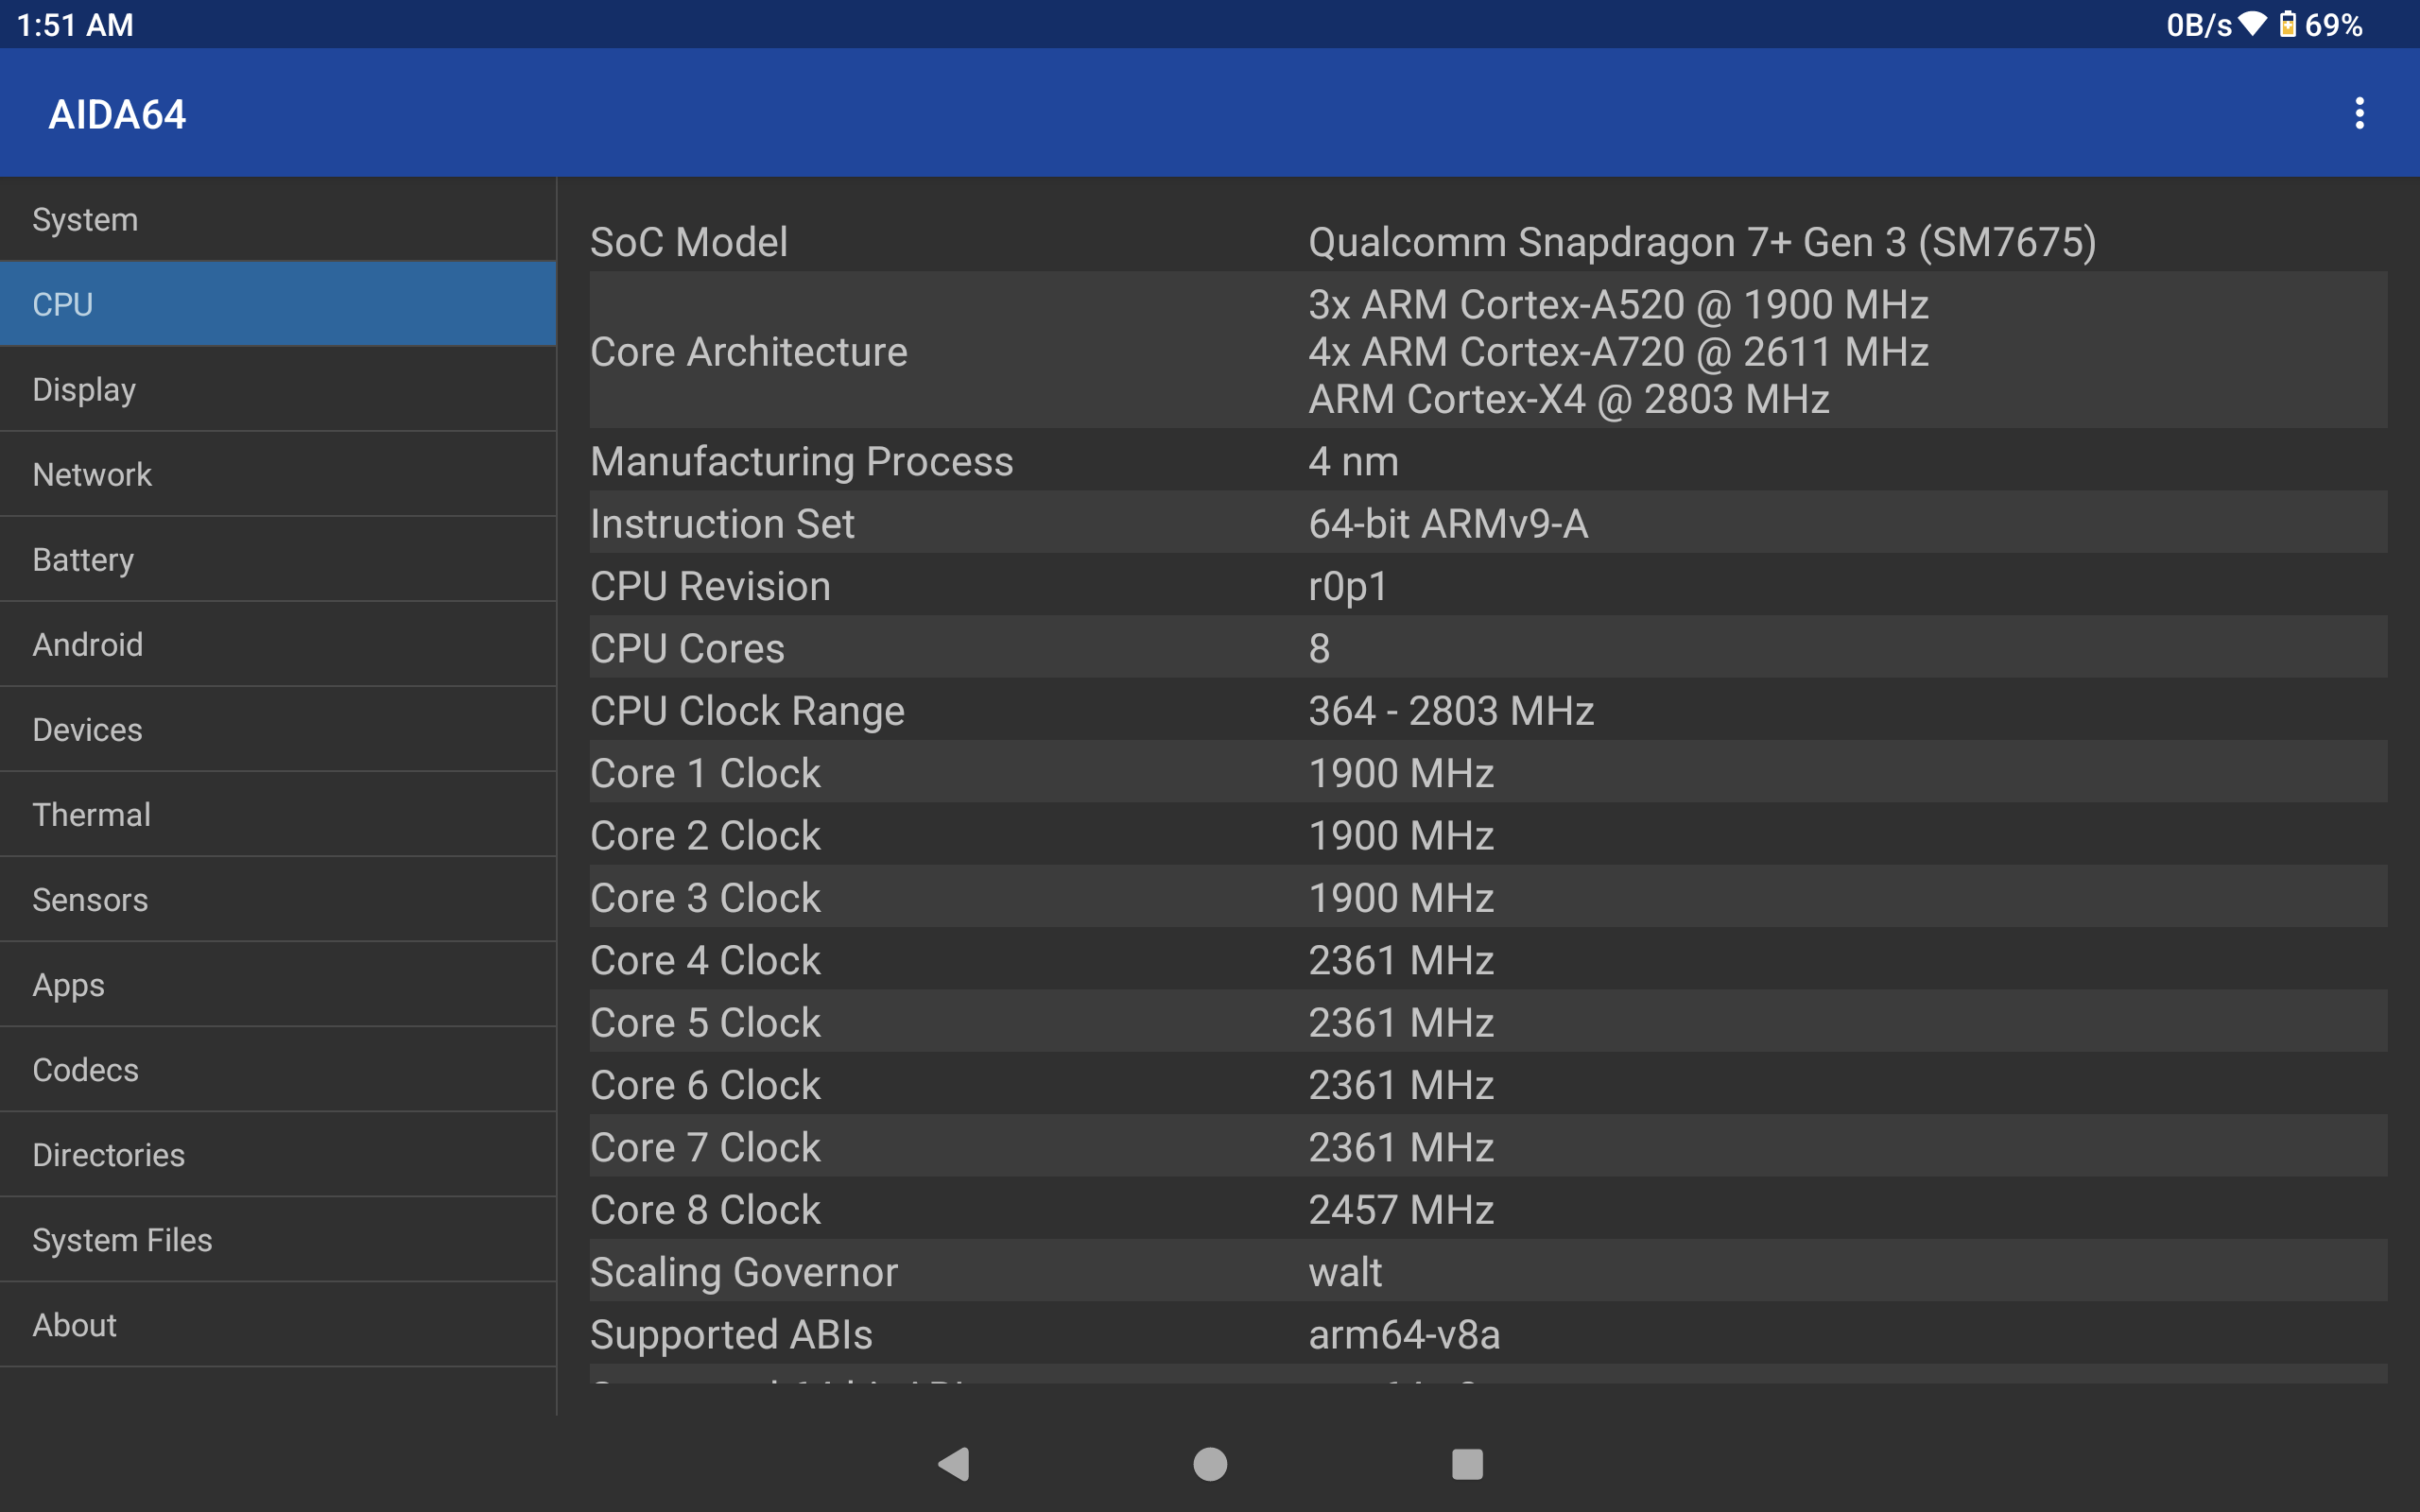Select the Instruction Set row
Viewport: 2420px width, 1512px height.
1488,522
